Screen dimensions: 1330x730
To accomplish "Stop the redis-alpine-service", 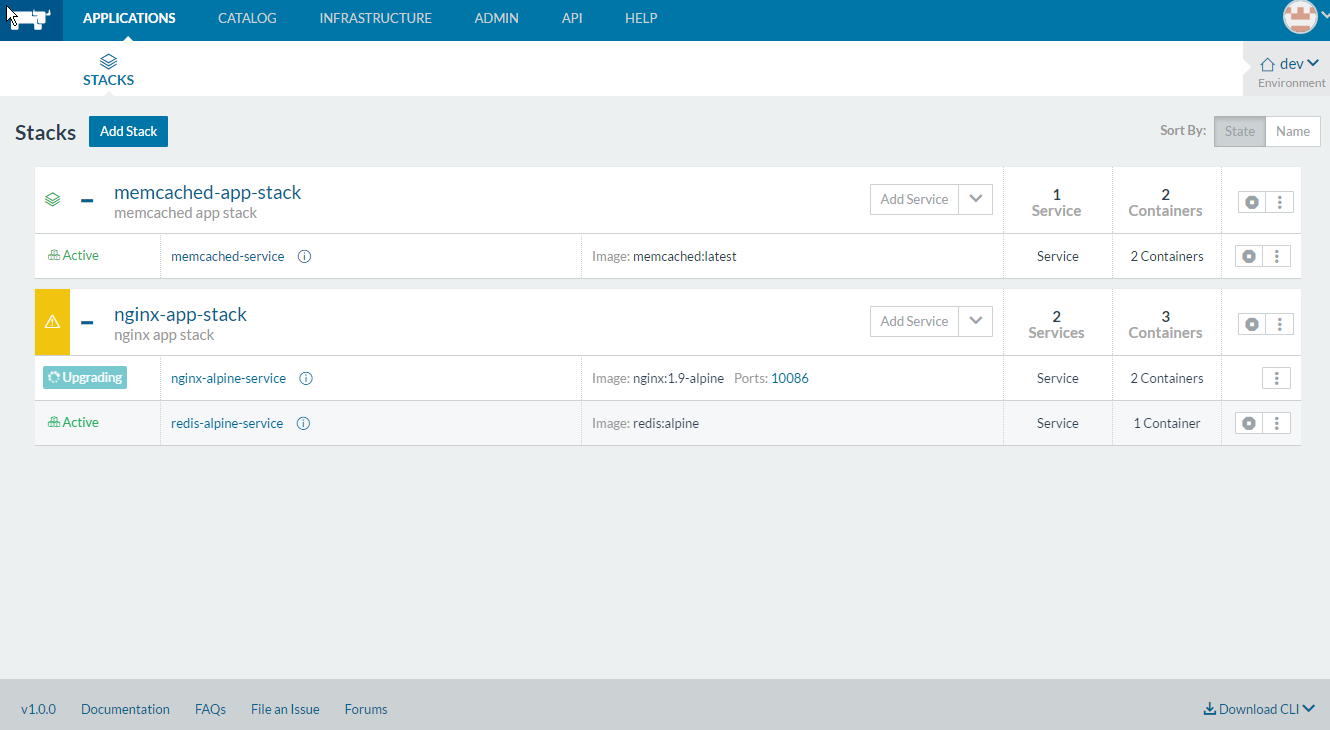I will pyautogui.click(x=1249, y=423).
